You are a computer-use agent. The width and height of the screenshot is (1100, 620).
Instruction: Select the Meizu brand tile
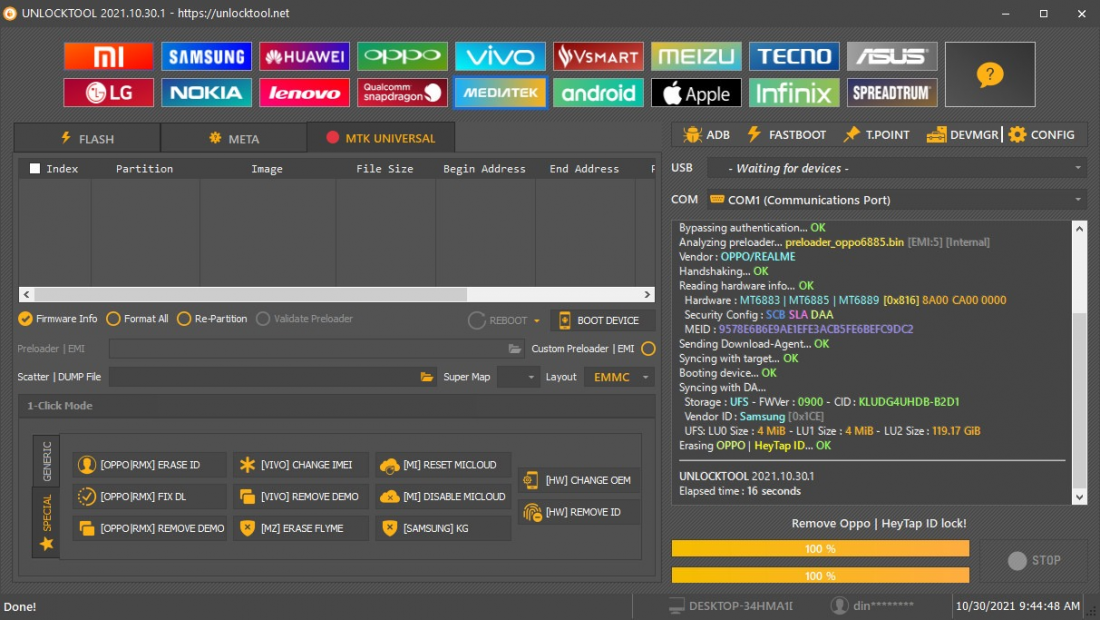tap(696, 56)
